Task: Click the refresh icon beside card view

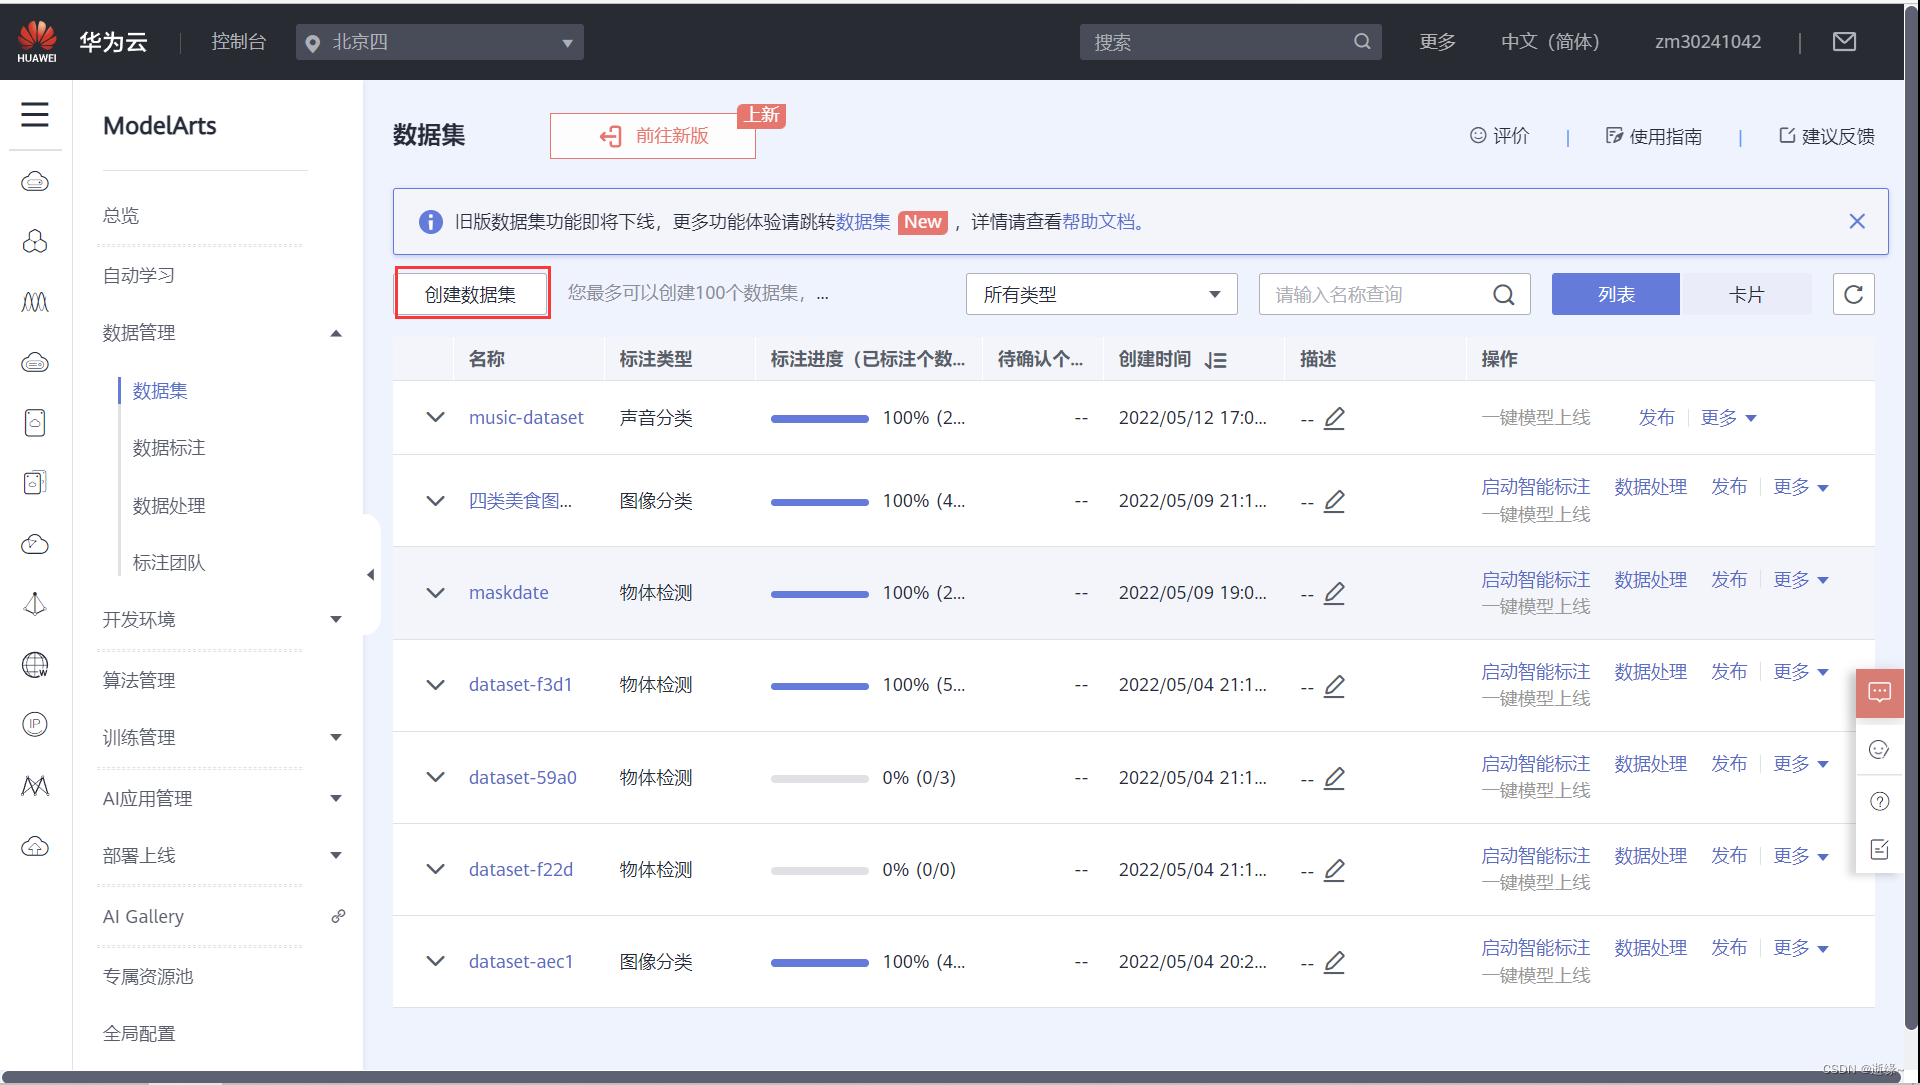Action: 1853,294
